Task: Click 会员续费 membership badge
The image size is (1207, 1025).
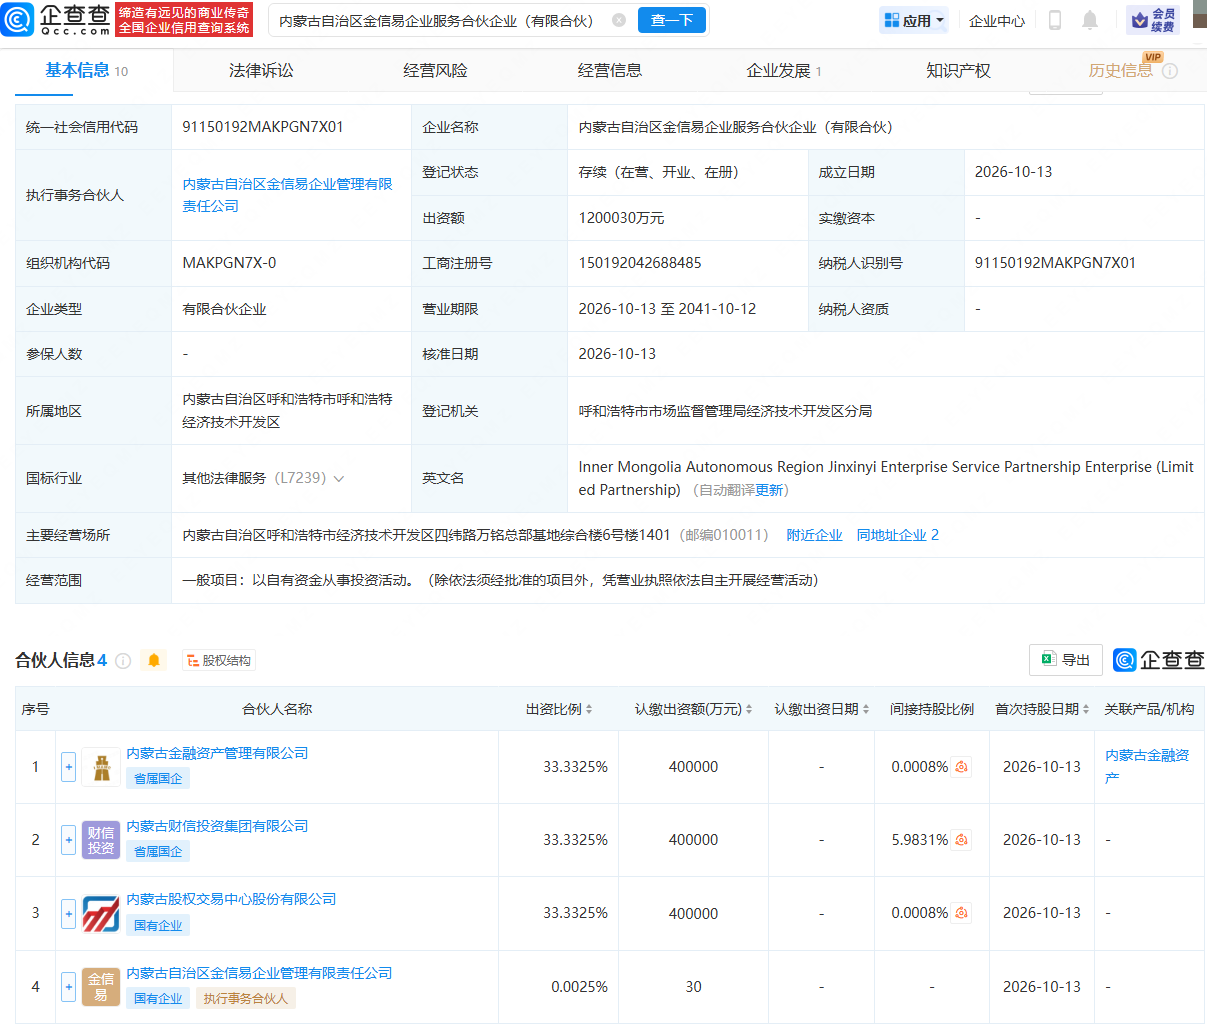Action: 1153,20
